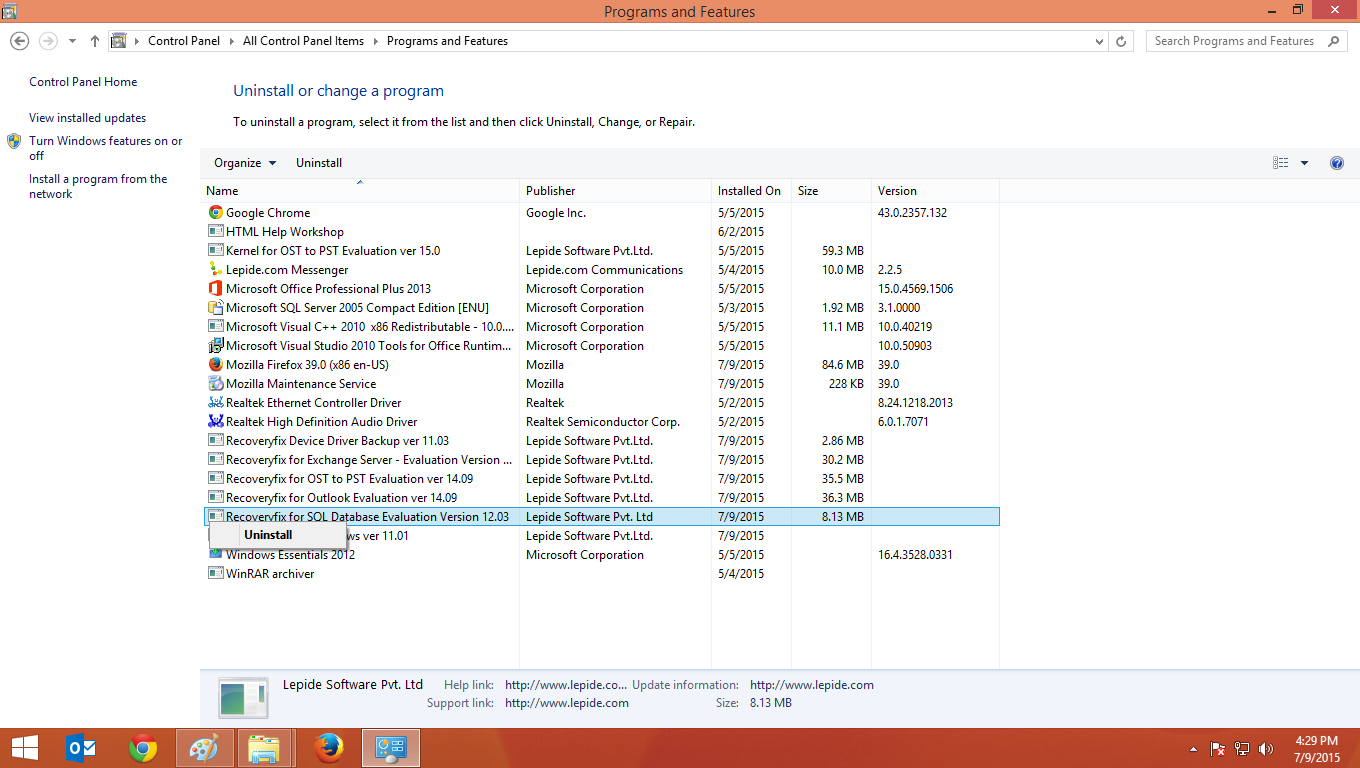
Task: Open Paint from the taskbar
Action: point(204,748)
